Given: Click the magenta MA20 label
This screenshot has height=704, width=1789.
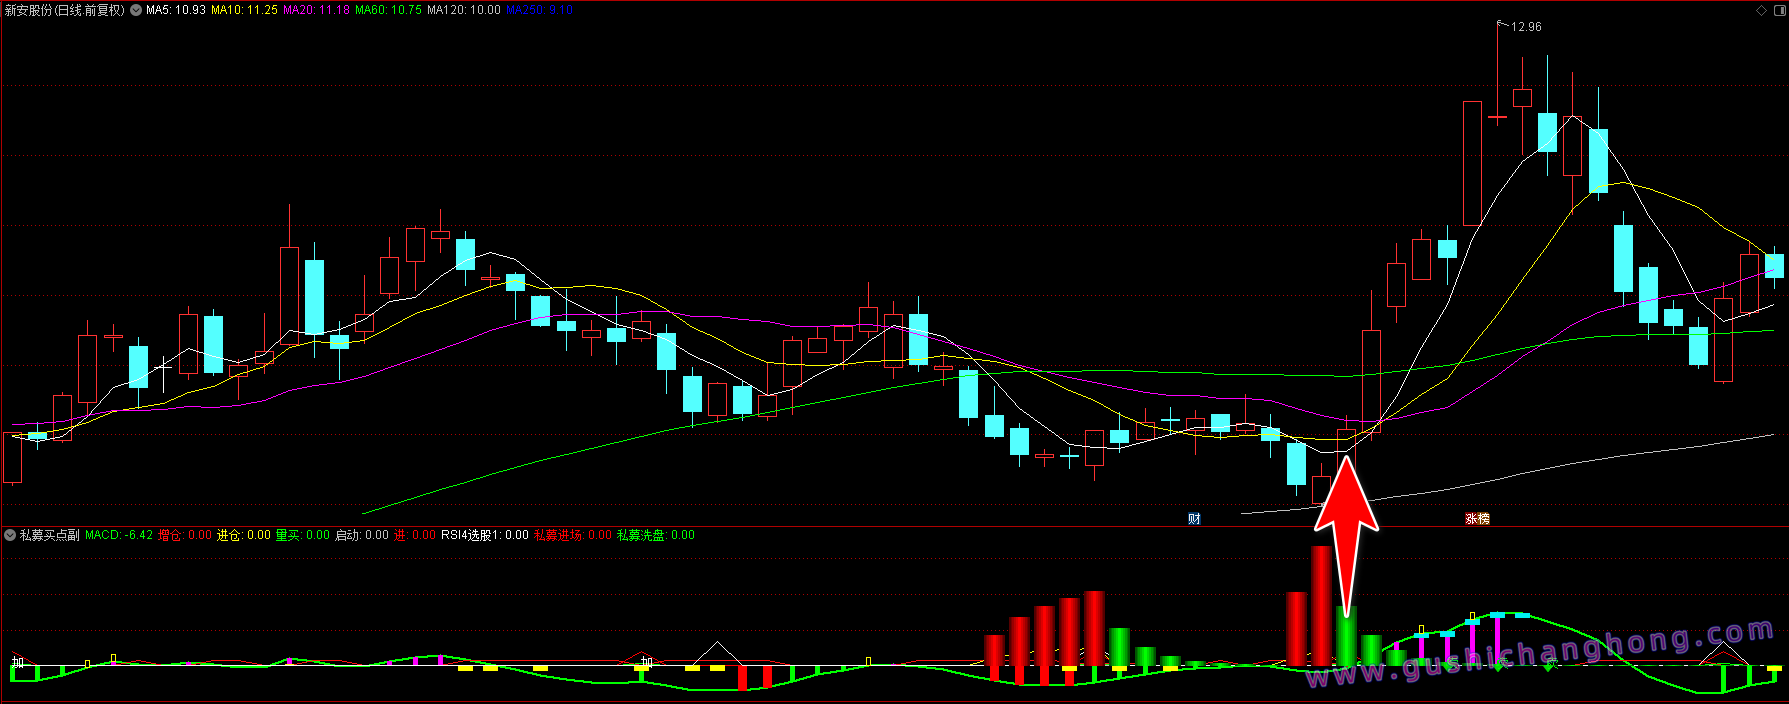Looking at the screenshot, I should 316,10.
